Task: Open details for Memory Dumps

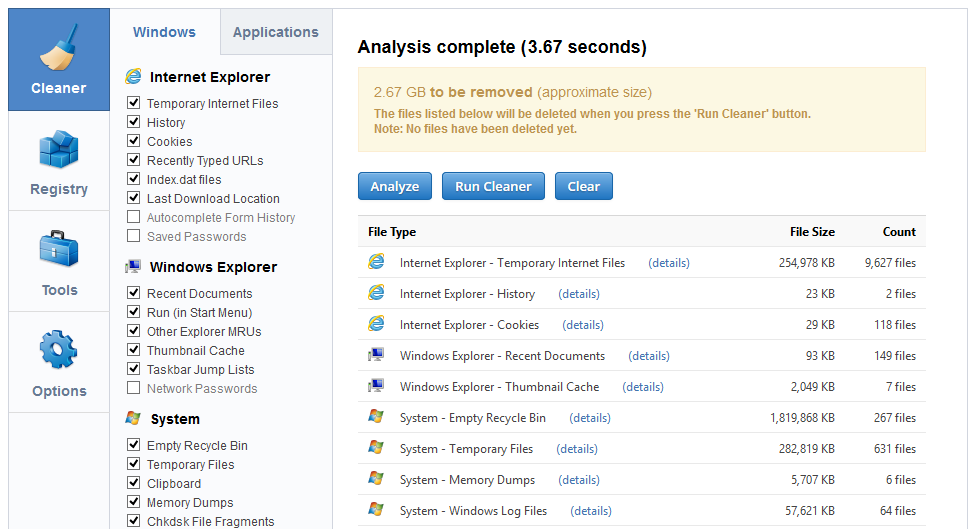Action: click(x=579, y=480)
